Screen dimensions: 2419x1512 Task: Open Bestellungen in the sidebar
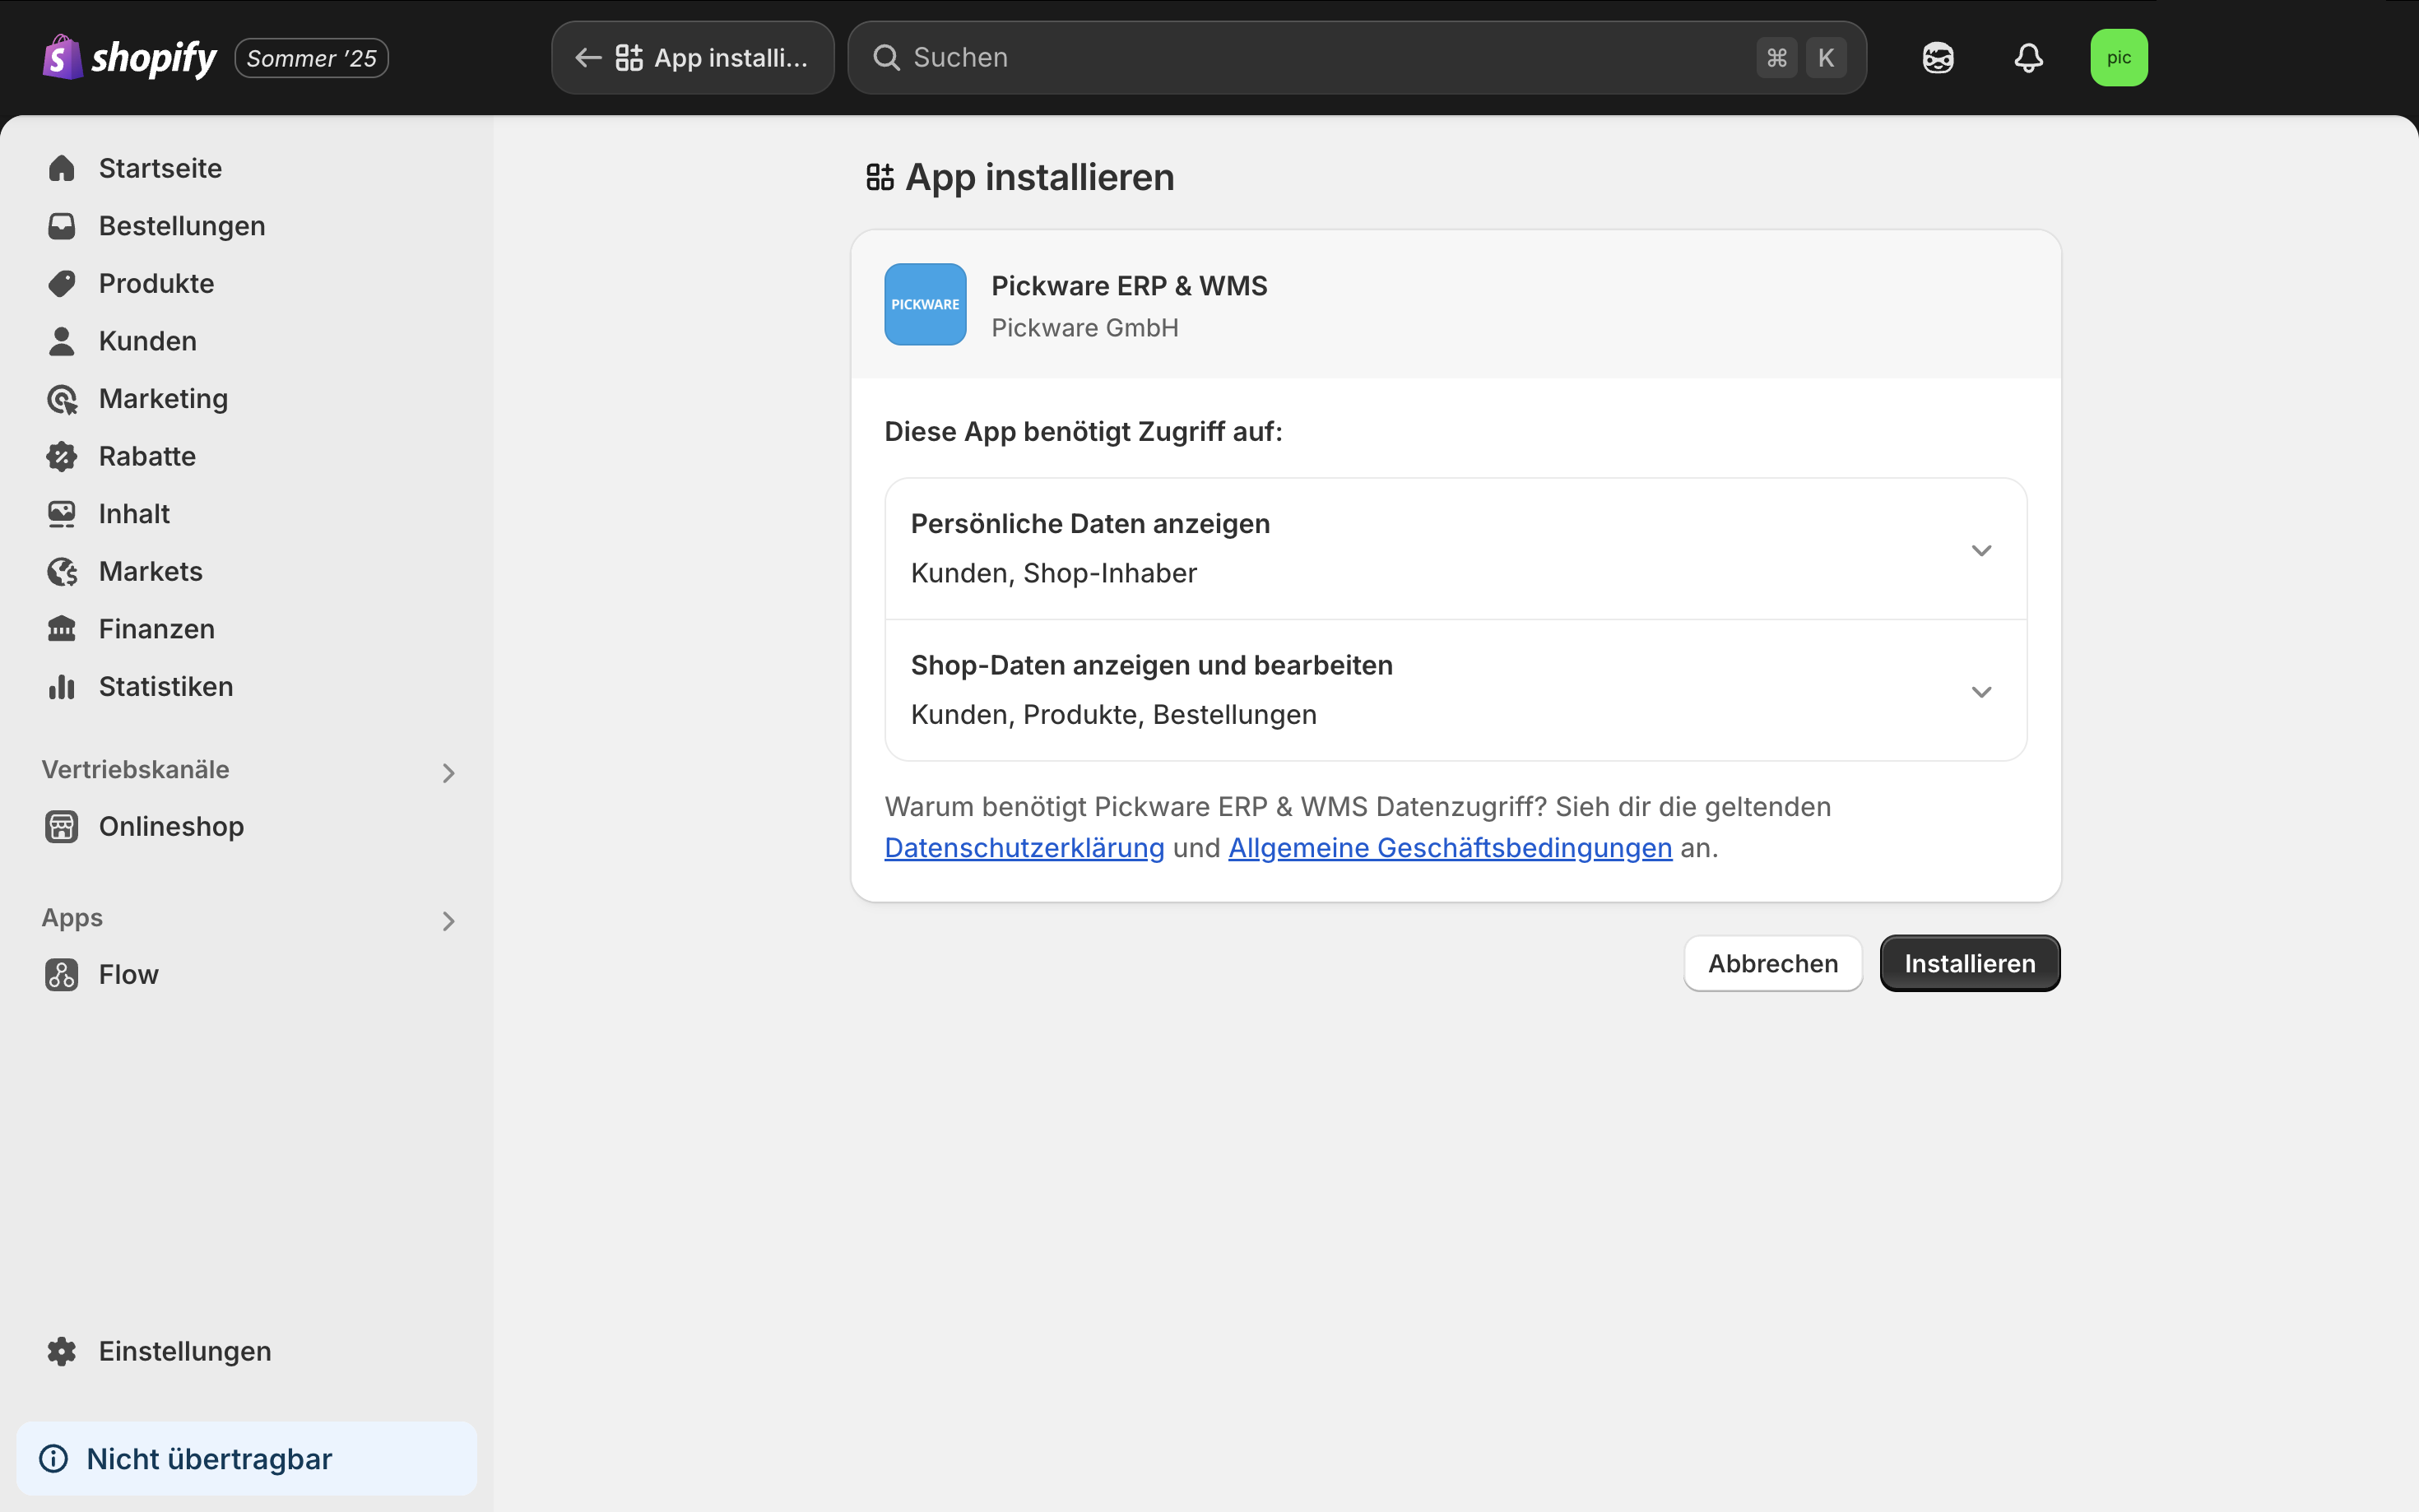181,226
